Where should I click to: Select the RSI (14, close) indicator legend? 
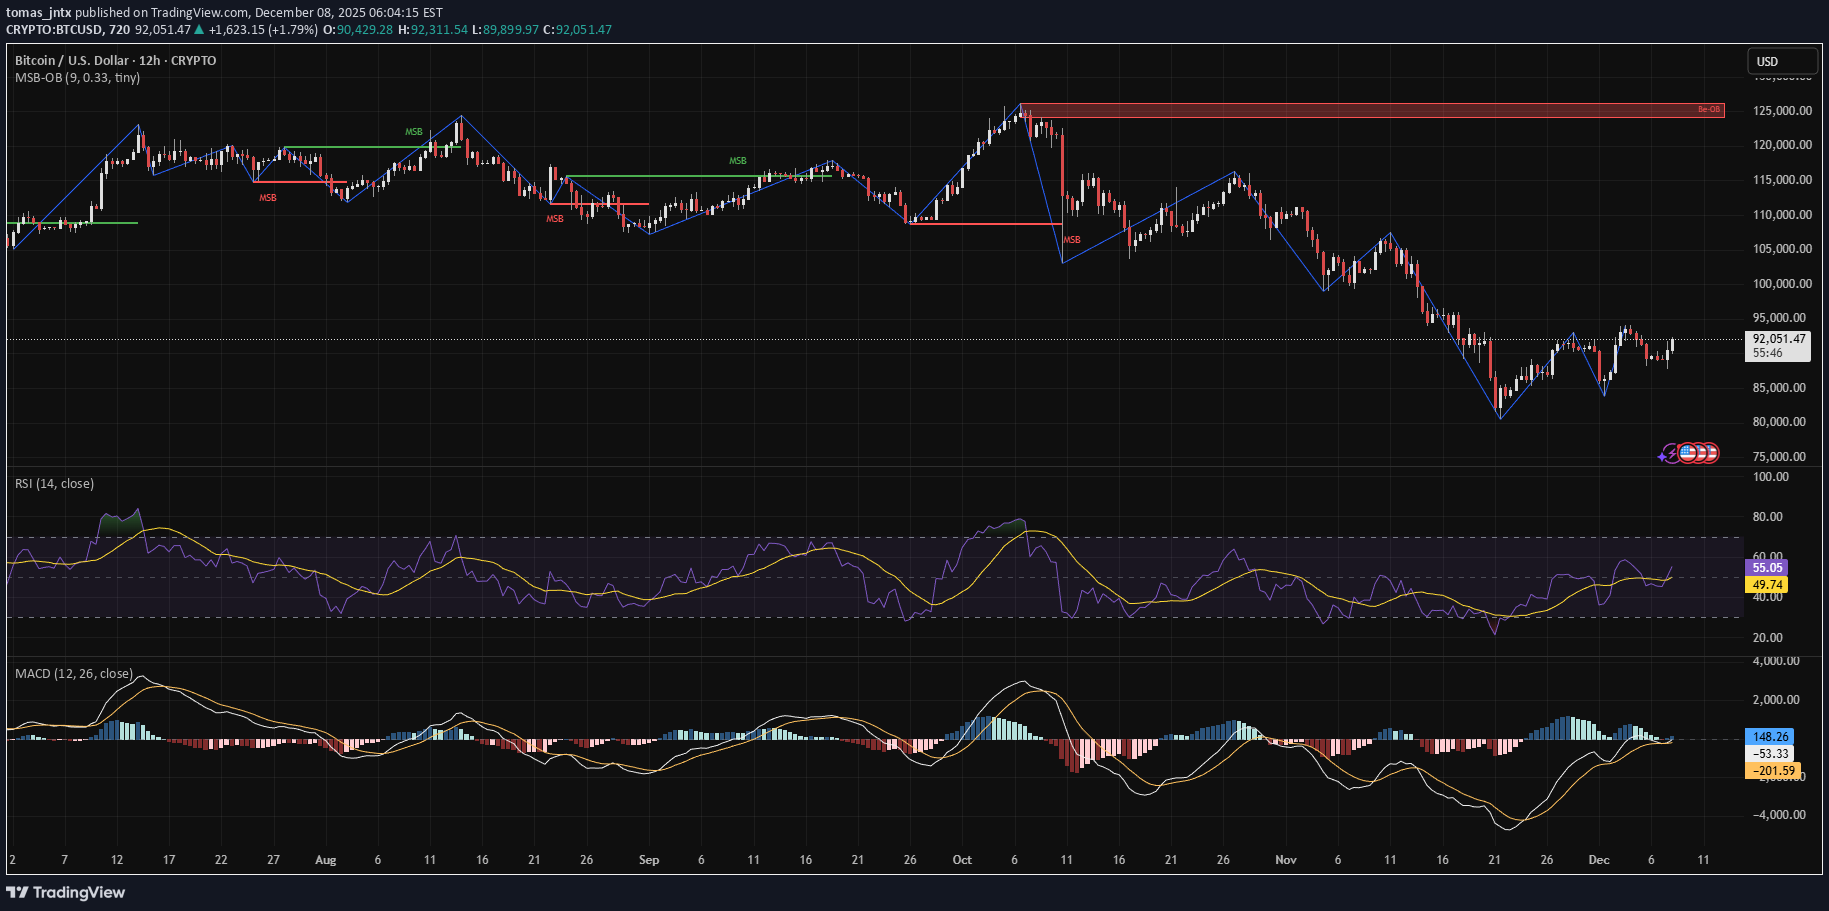pos(54,484)
